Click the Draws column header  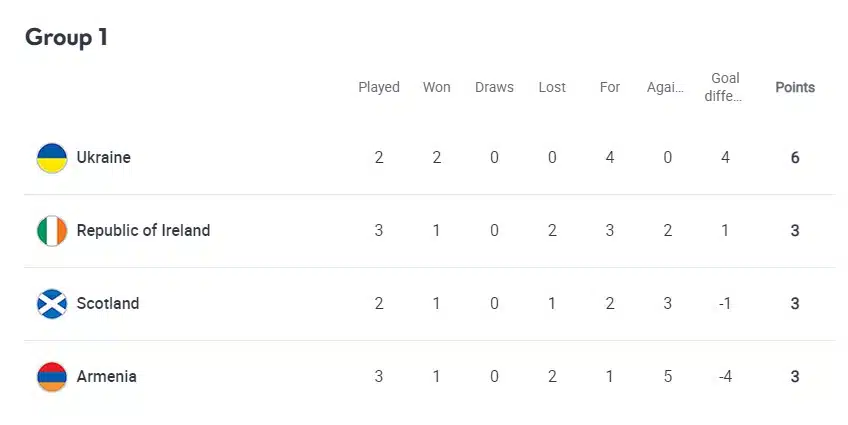point(494,87)
